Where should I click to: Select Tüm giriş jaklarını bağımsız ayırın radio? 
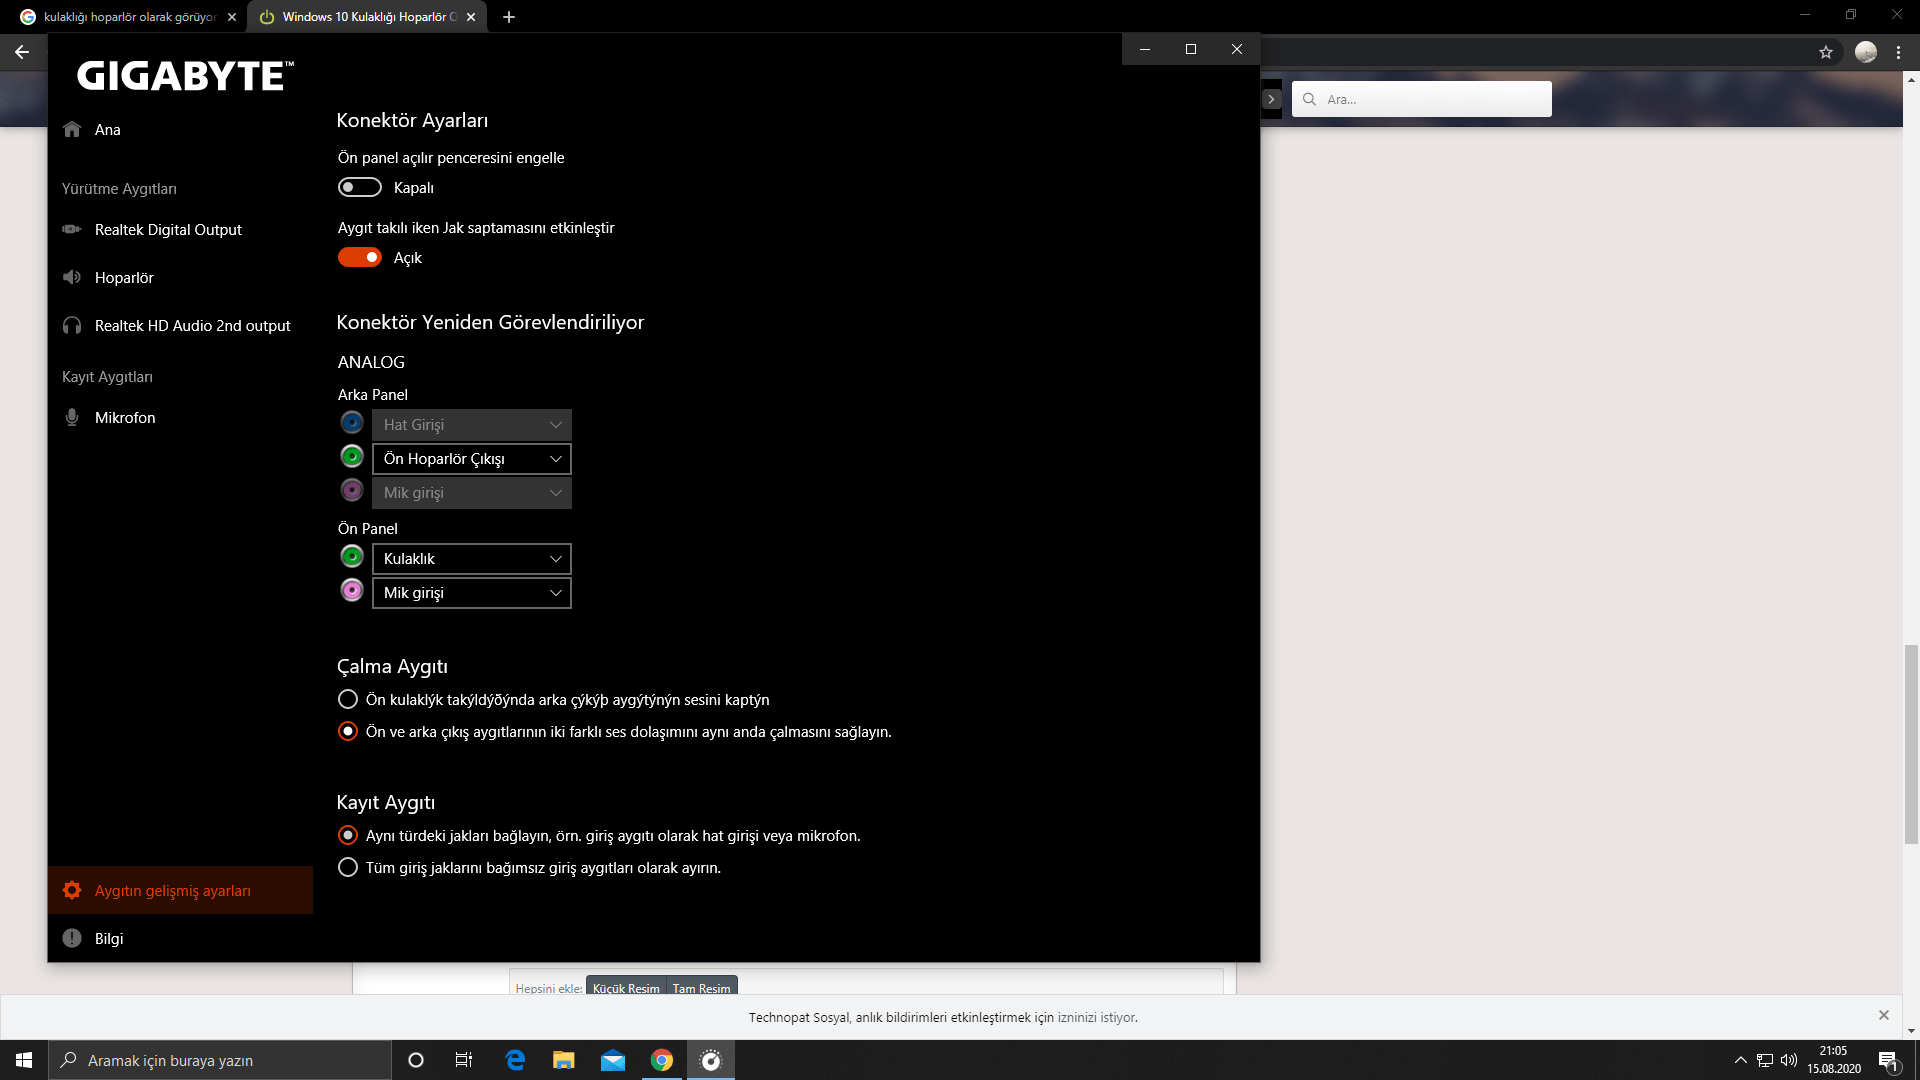pyautogui.click(x=348, y=867)
